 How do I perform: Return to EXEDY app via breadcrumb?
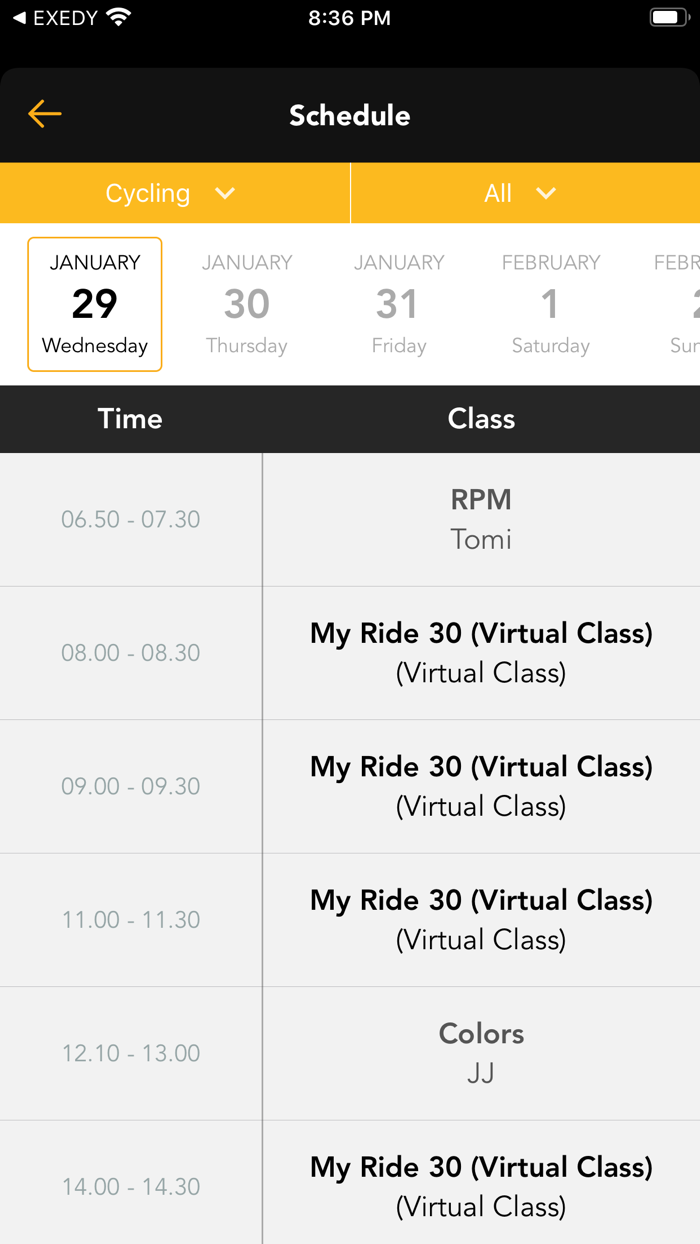tap(55, 18)
